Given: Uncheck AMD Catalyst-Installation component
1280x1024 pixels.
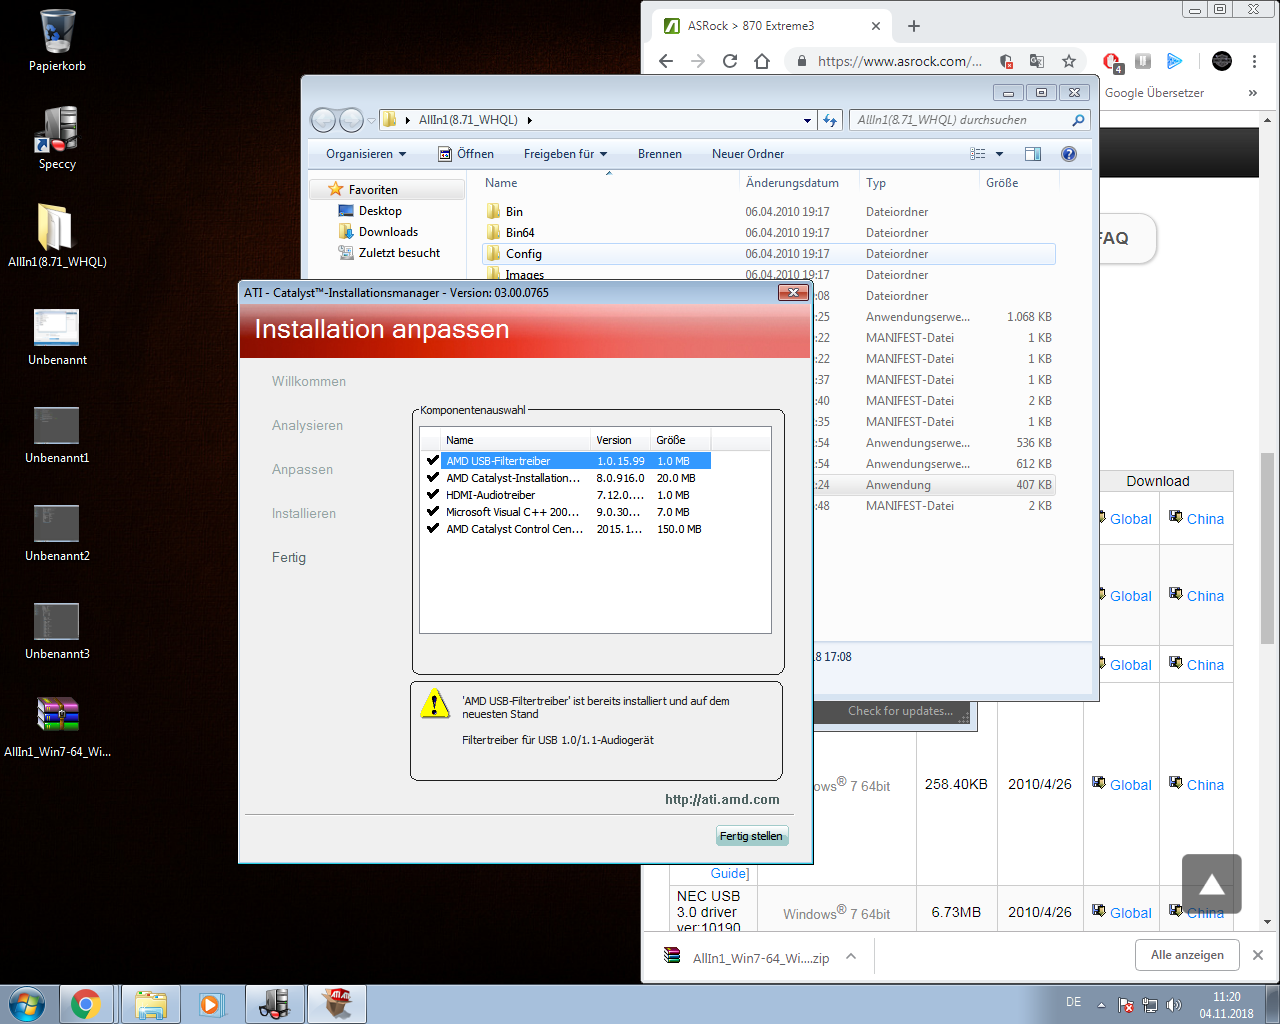Looking at the screenshot, I should 433,478.
